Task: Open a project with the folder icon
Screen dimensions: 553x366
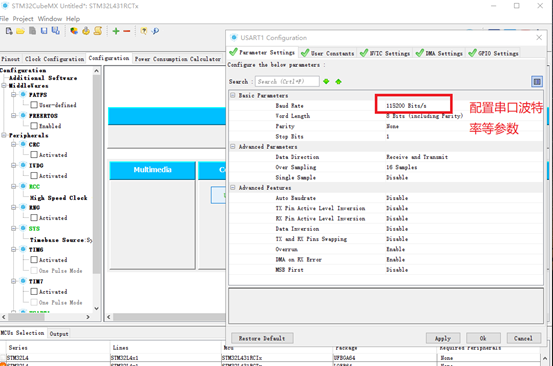Action: click(x=20, y=31)
